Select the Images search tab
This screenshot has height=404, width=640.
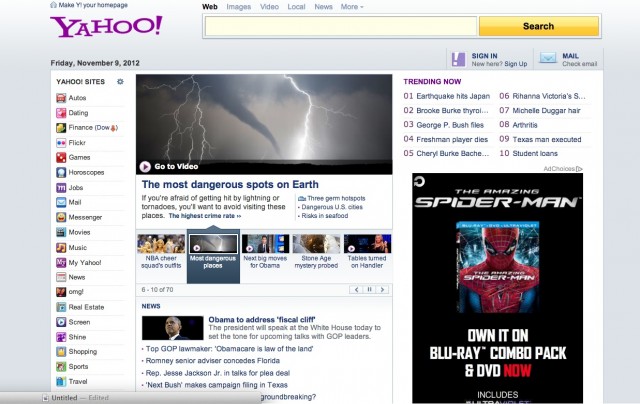click(239, 7)
